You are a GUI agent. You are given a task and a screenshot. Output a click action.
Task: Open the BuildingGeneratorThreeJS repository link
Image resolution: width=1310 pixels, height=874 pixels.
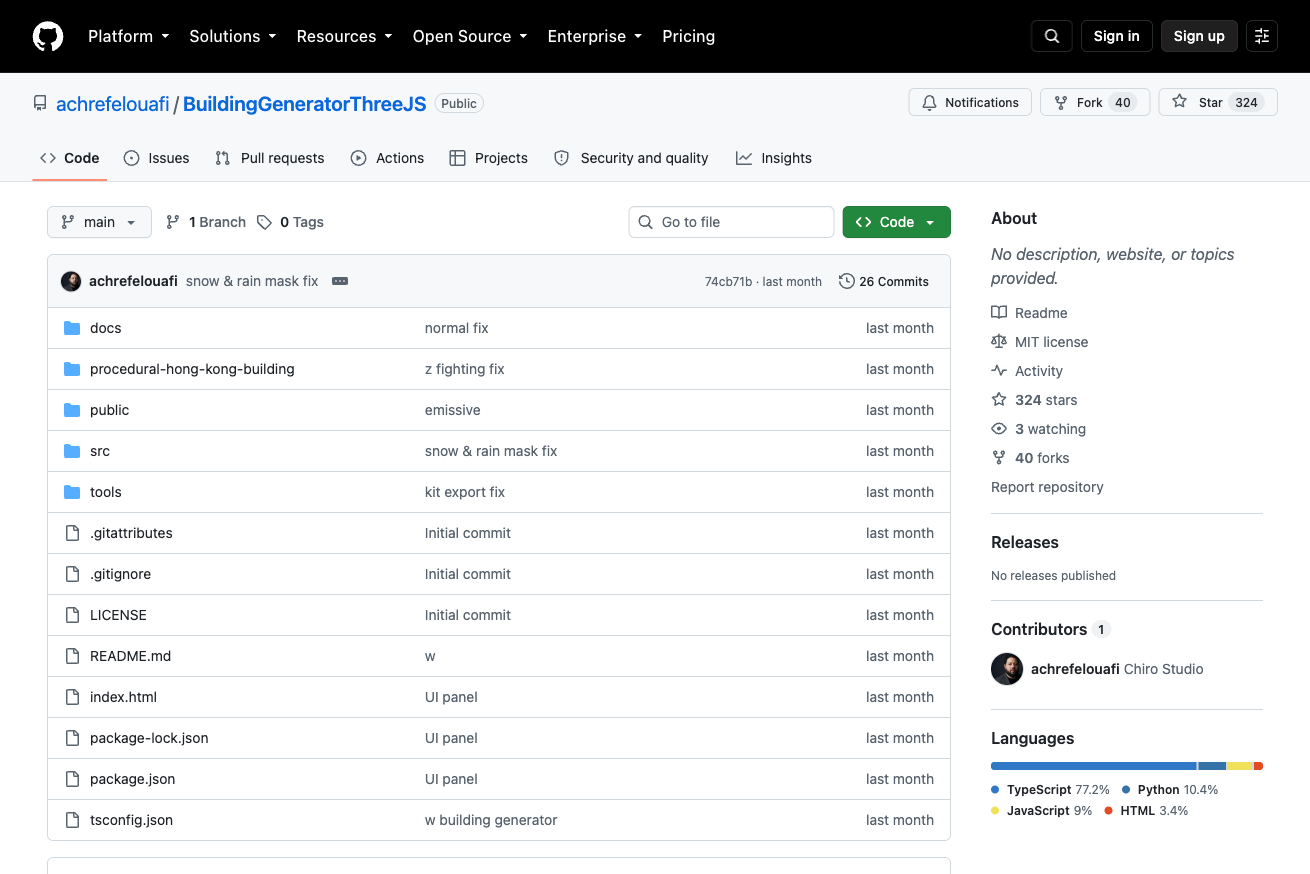305,104
